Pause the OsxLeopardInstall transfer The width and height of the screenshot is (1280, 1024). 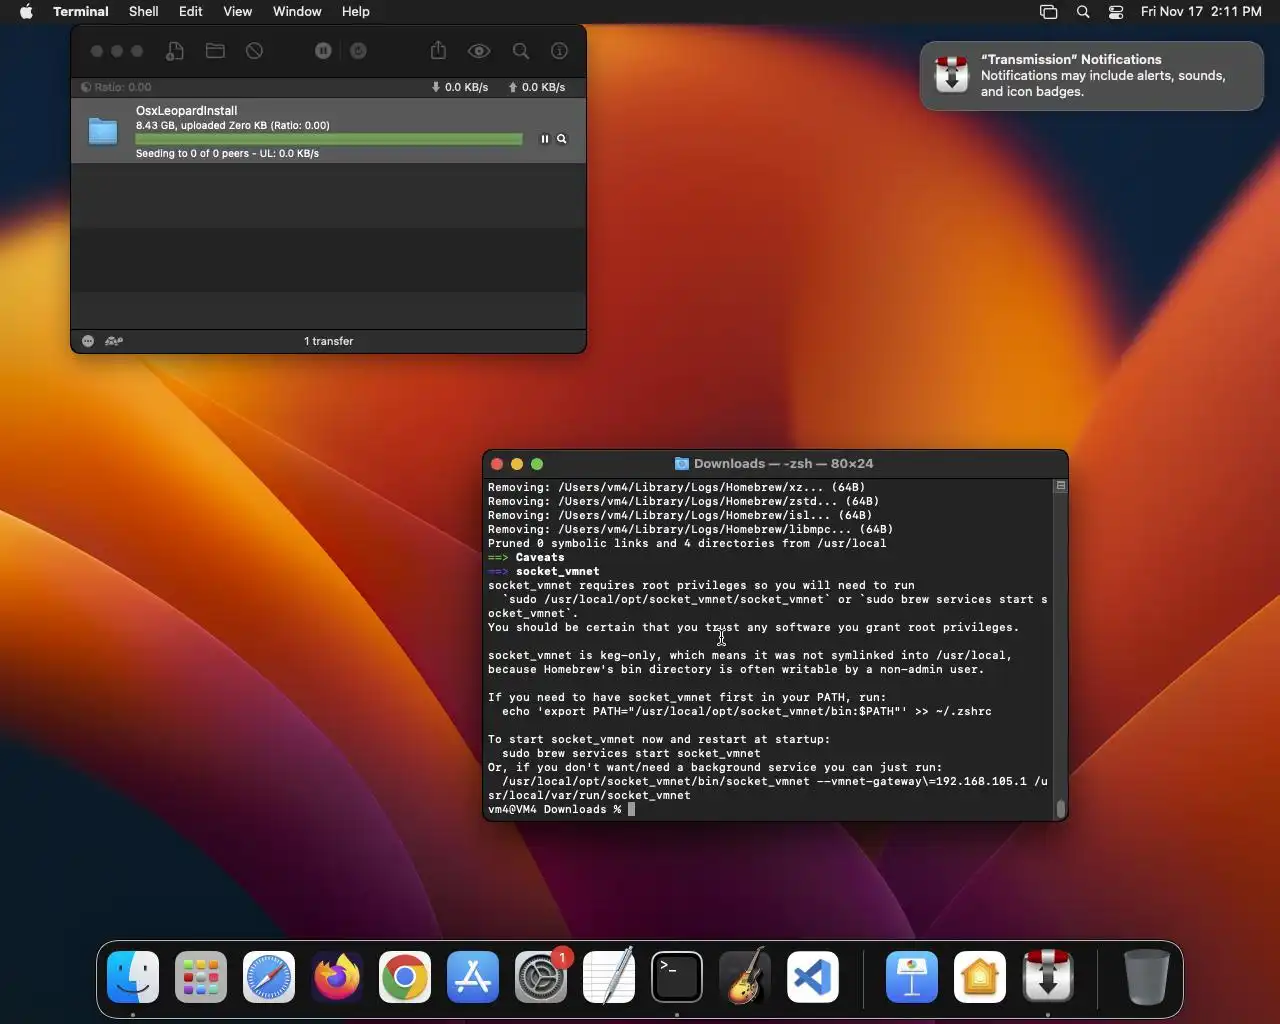point(545,139)
